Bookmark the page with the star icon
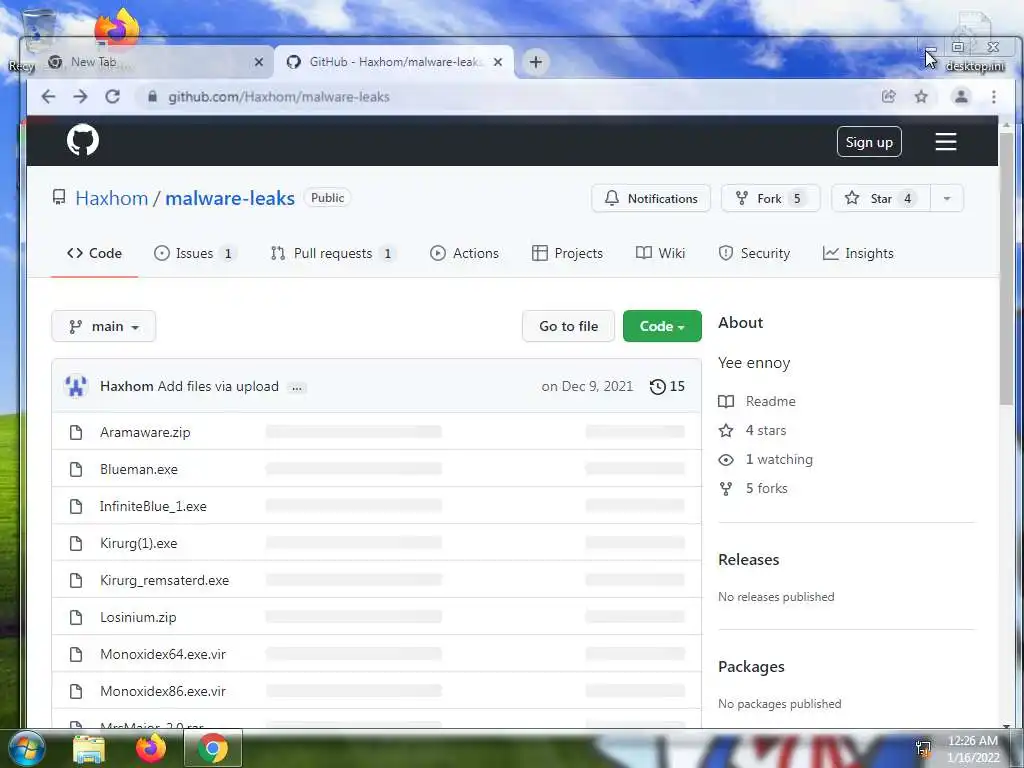This screenshot has height=768, width=1024. 921,97
